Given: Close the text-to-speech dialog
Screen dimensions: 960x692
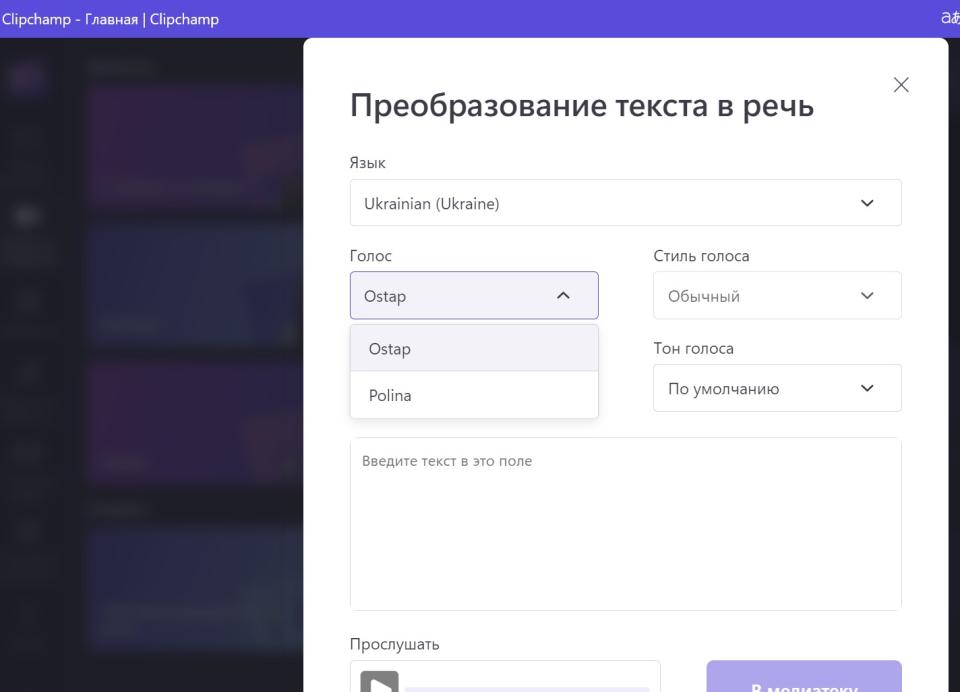Looking at the screenshot, I should [901, 85].
